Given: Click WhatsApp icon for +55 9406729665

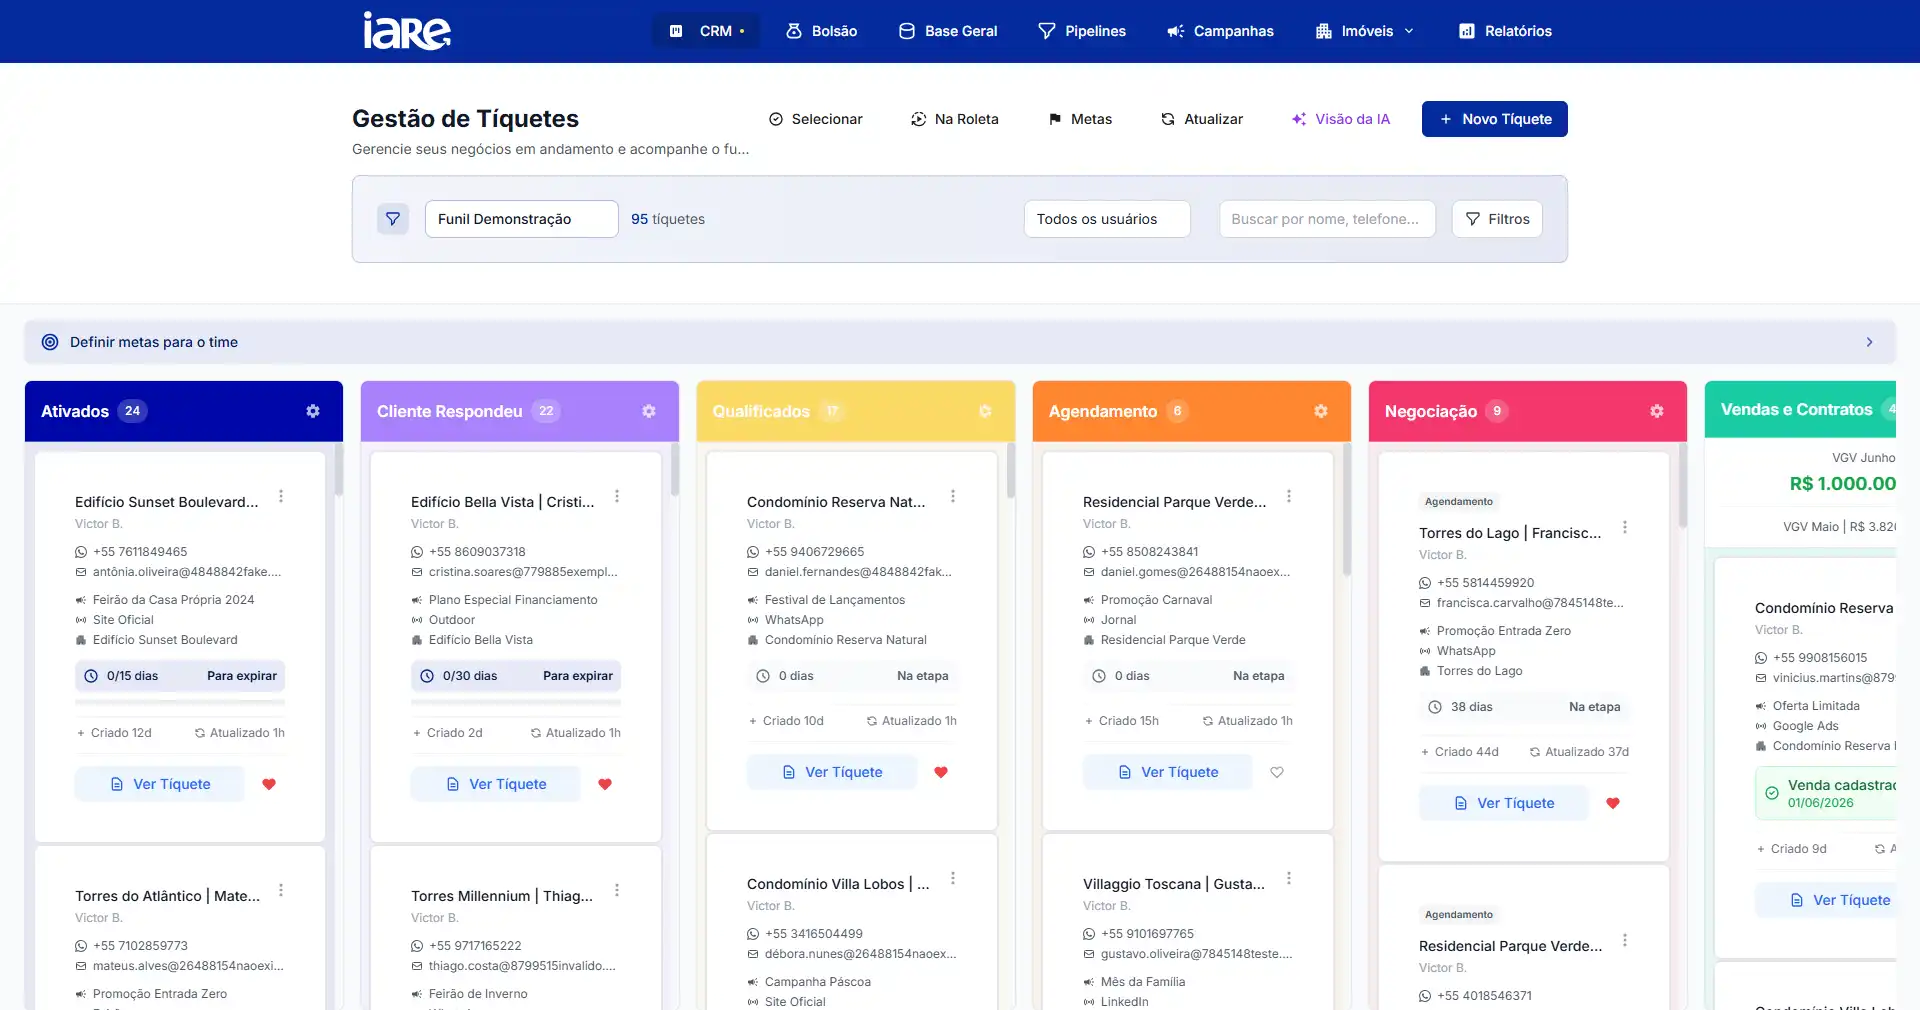Looking at the screenshot, I should coord(753,552).
